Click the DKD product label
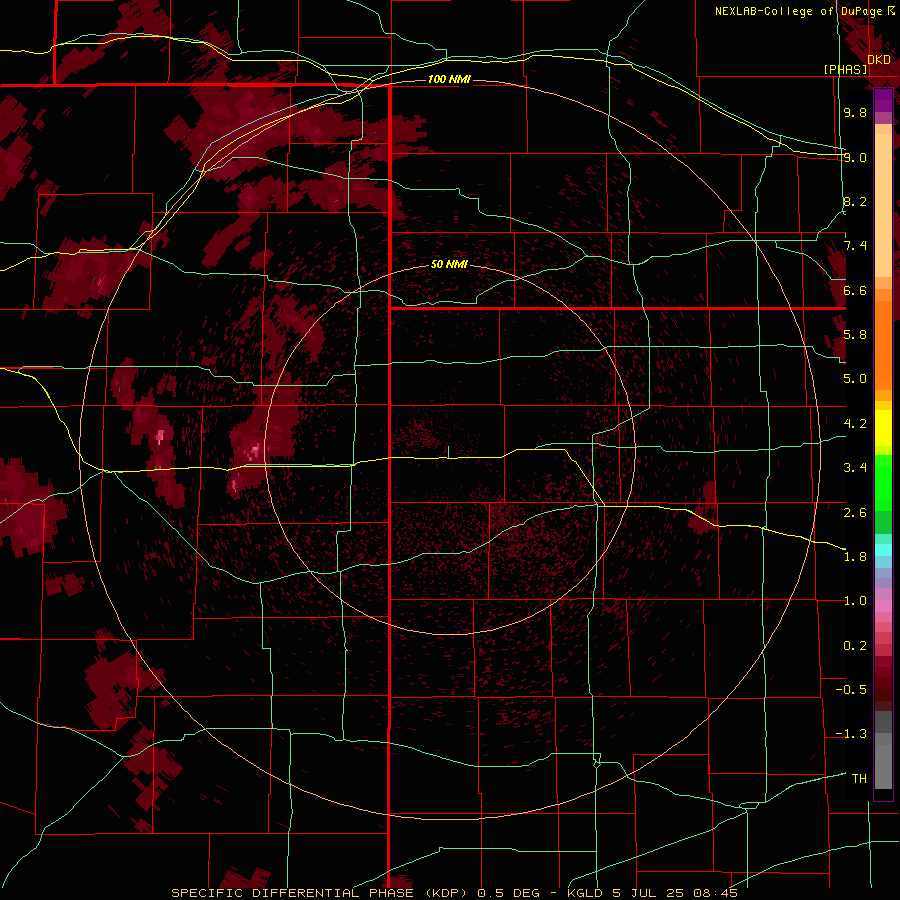The width and height of the screenshot is (900, 900). point(879,59)
